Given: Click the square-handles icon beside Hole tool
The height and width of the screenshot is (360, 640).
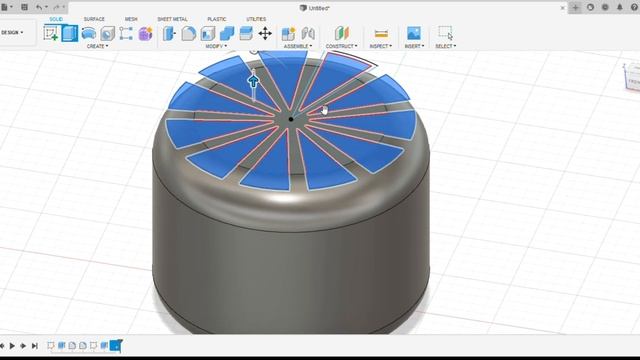Looking at the screenshot, I should [126, 33].
